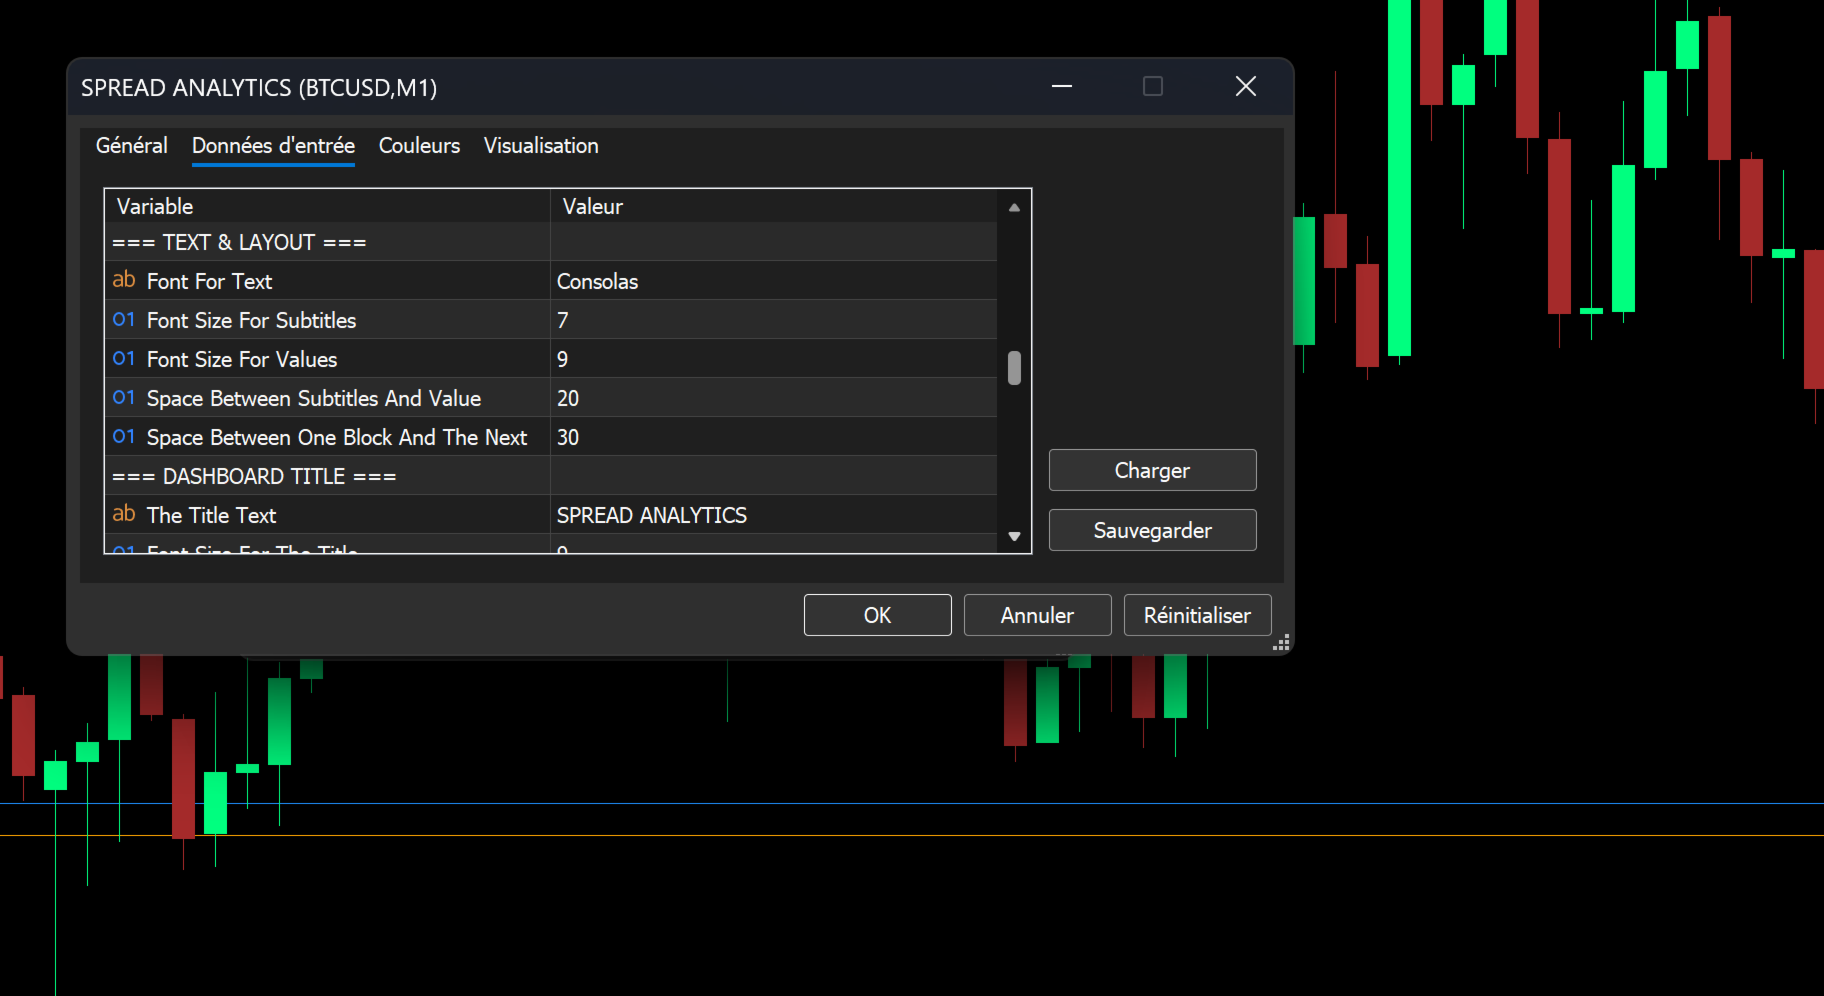Click the scroll down arrow in variables list
This screenshot has width=1824, height=996.
tap(1014, 536)
